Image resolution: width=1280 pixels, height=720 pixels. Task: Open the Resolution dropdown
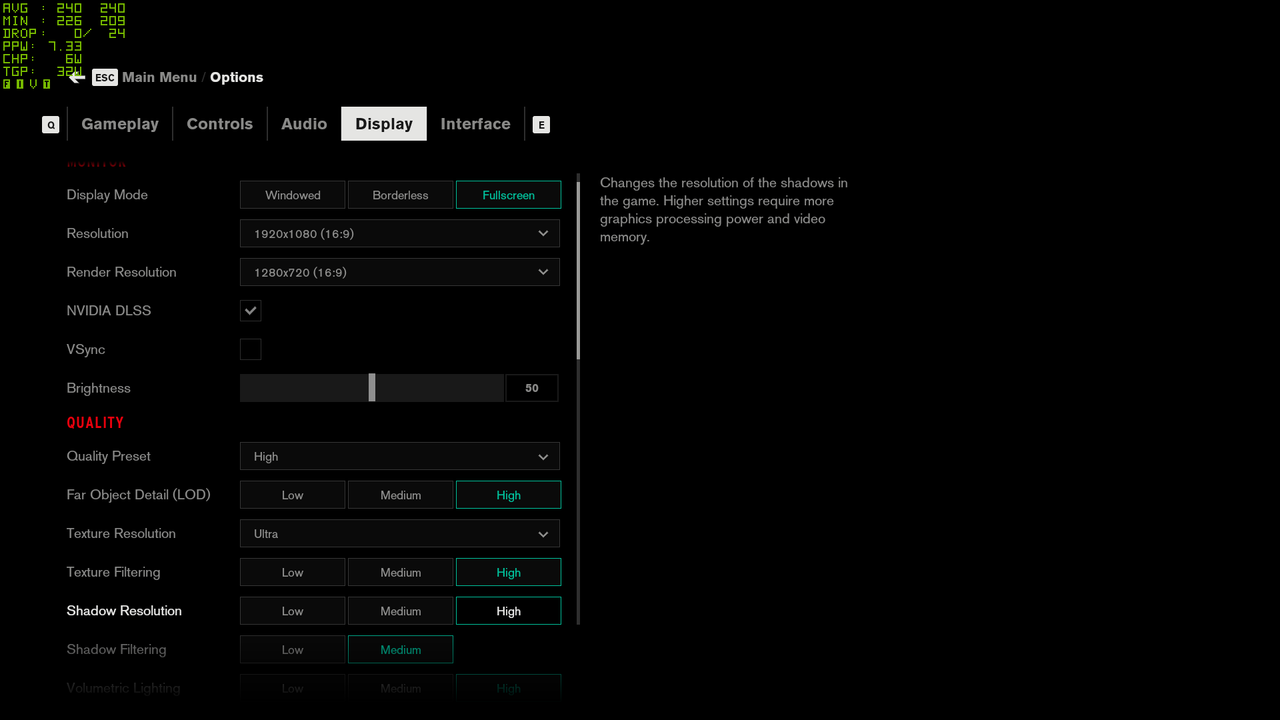(x=400, y=233)
